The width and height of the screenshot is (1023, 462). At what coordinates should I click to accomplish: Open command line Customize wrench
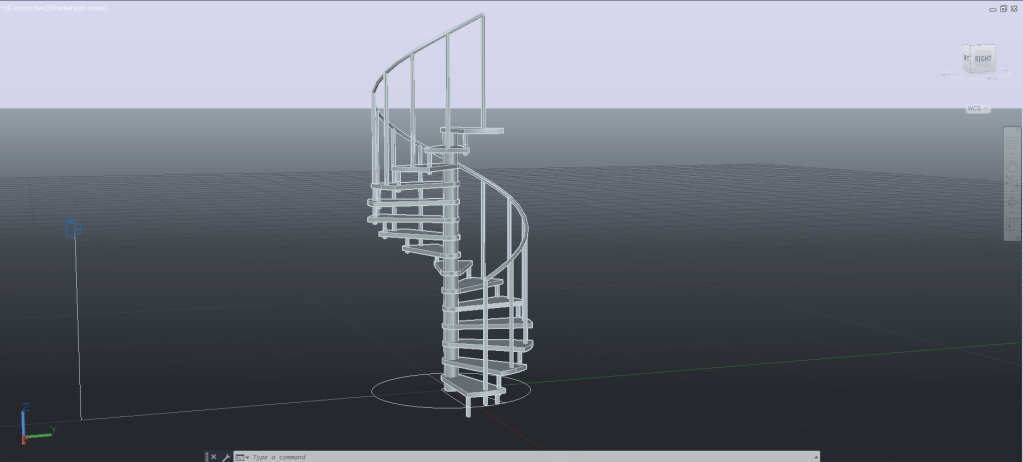click(x=226, y=457)
